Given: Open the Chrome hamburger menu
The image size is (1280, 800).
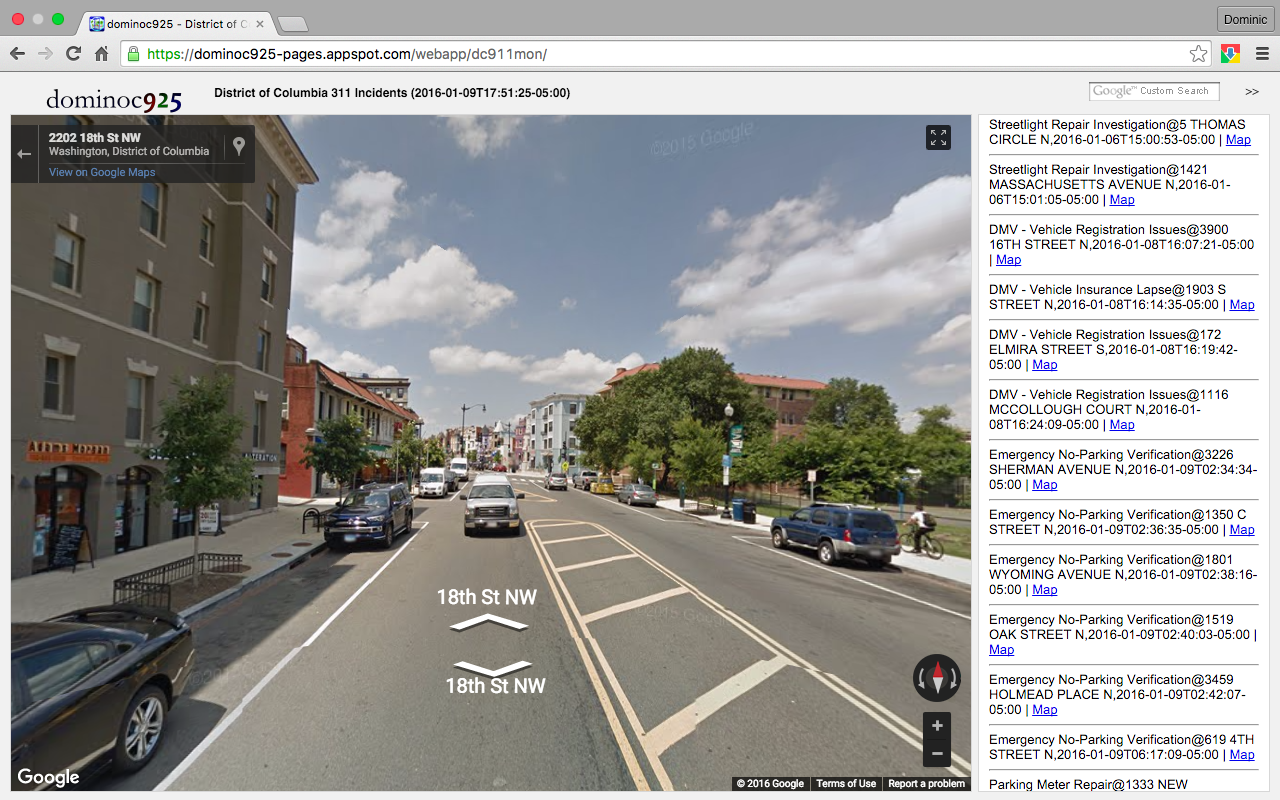Looking at the screenshot, I should [x=1262, y=54].
